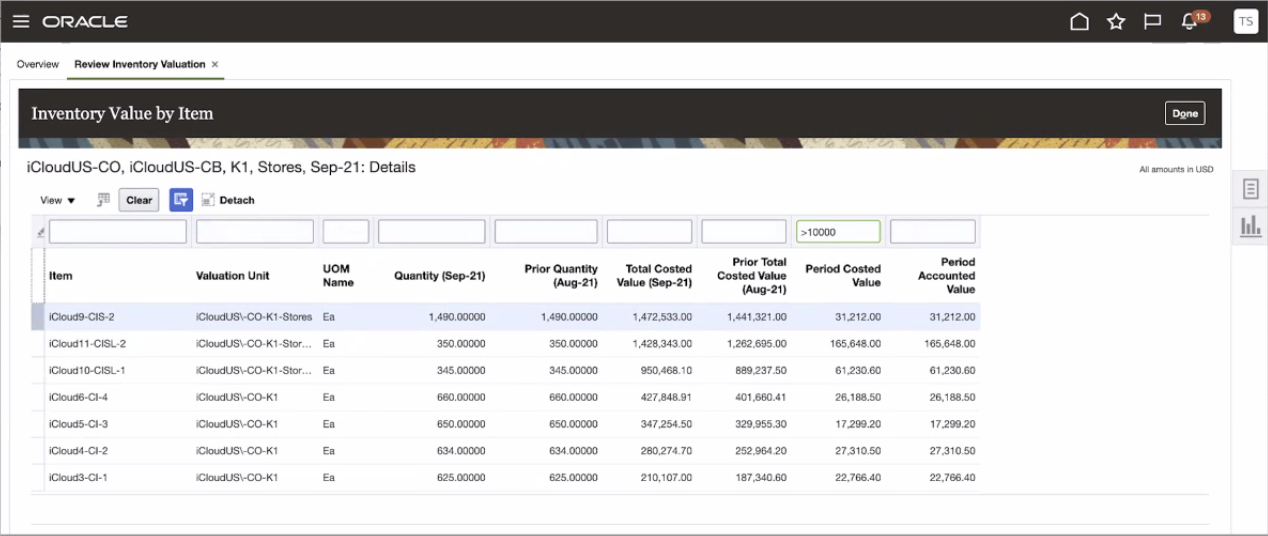Click the 26,188.50 period accounted value cell
1268x536 pixels.
[x=951, y=398]
